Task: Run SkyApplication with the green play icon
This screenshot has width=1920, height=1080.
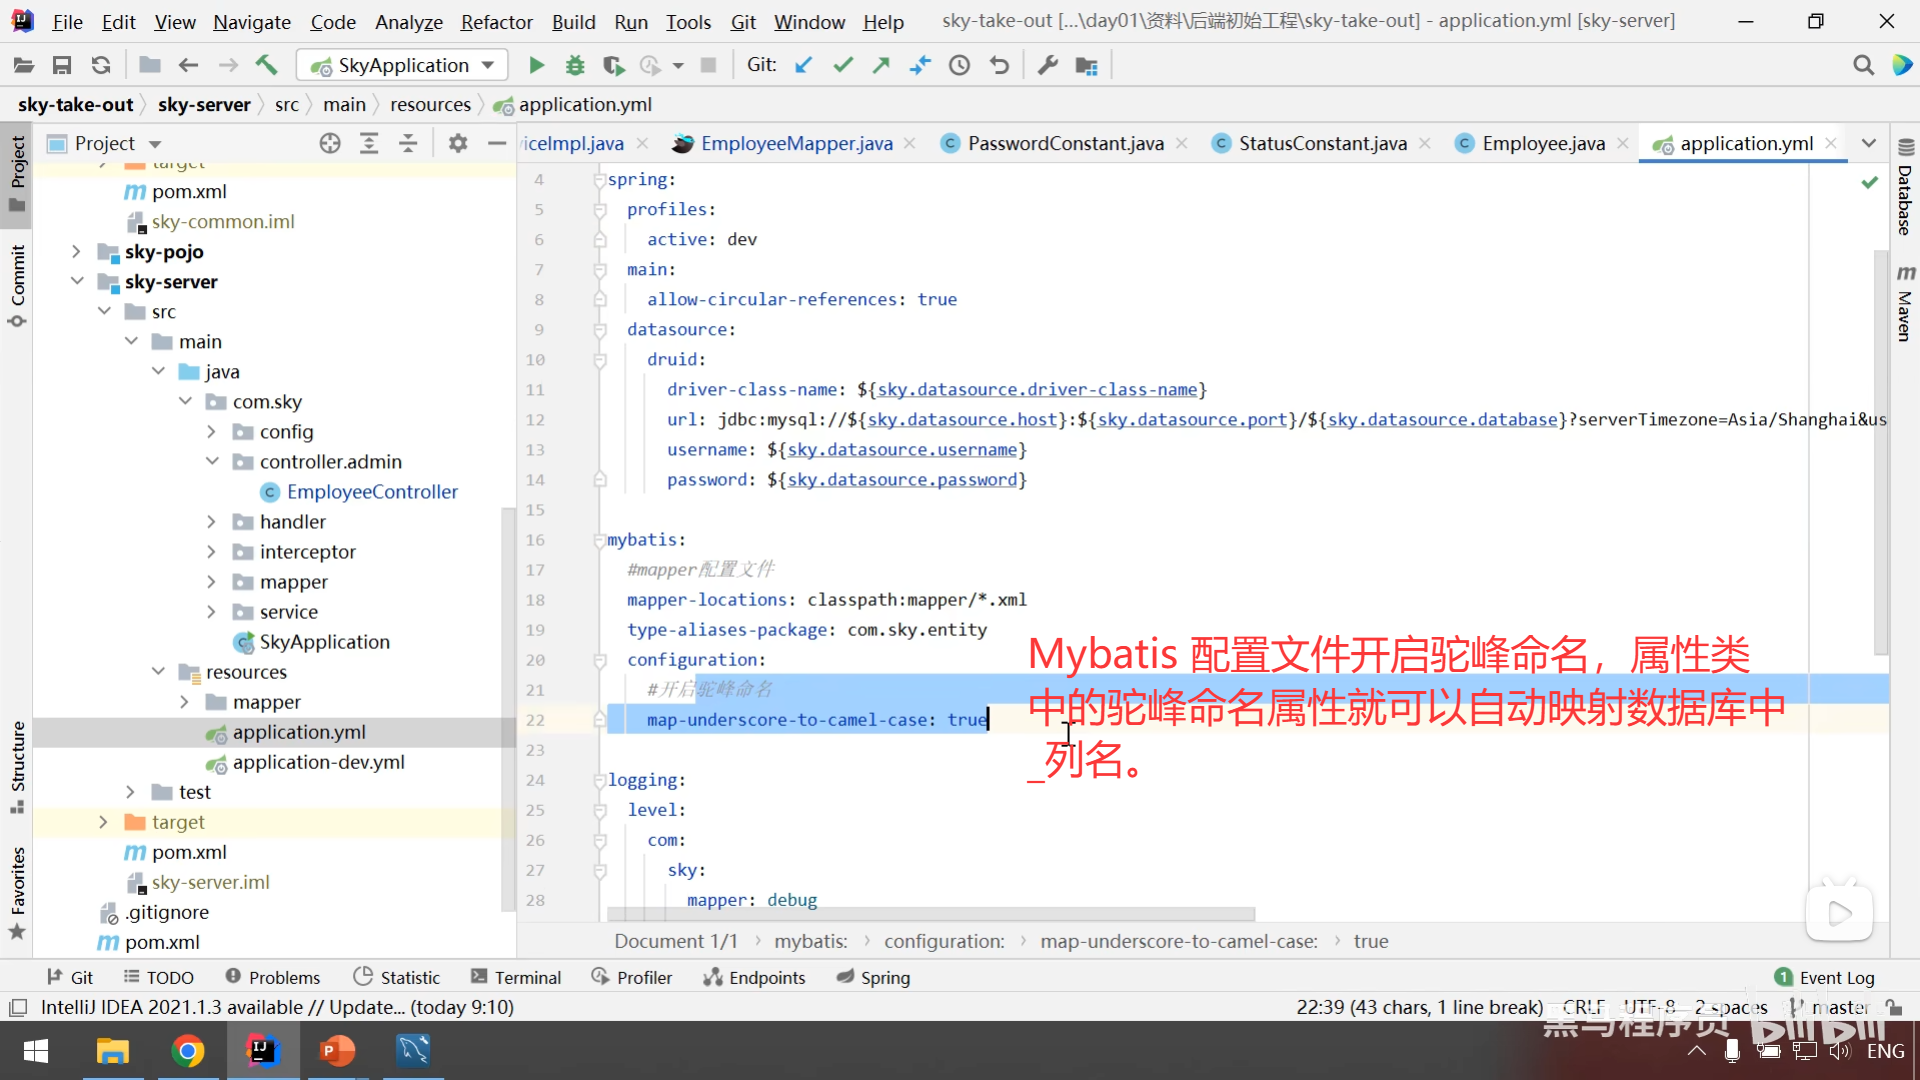Action: click(536, 65)
